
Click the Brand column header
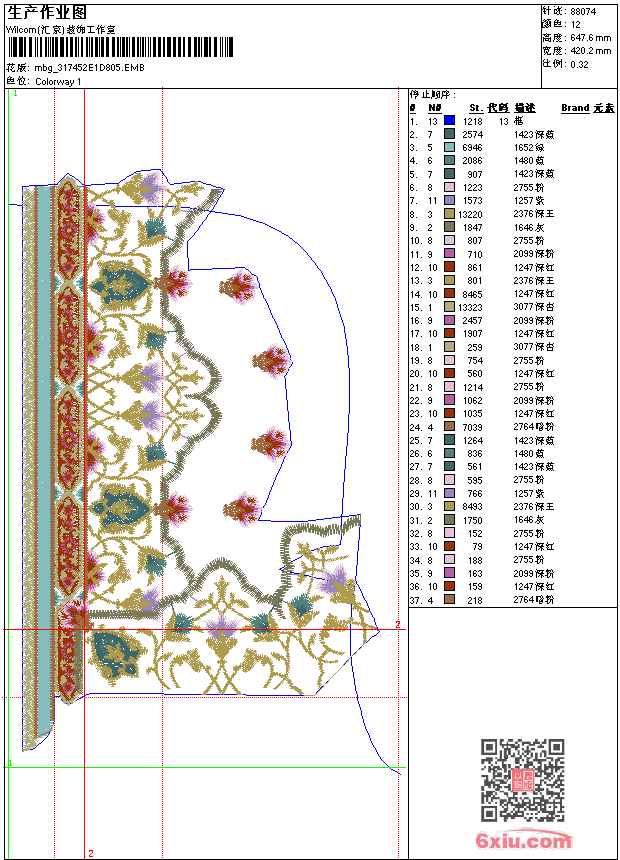point(575,108)
